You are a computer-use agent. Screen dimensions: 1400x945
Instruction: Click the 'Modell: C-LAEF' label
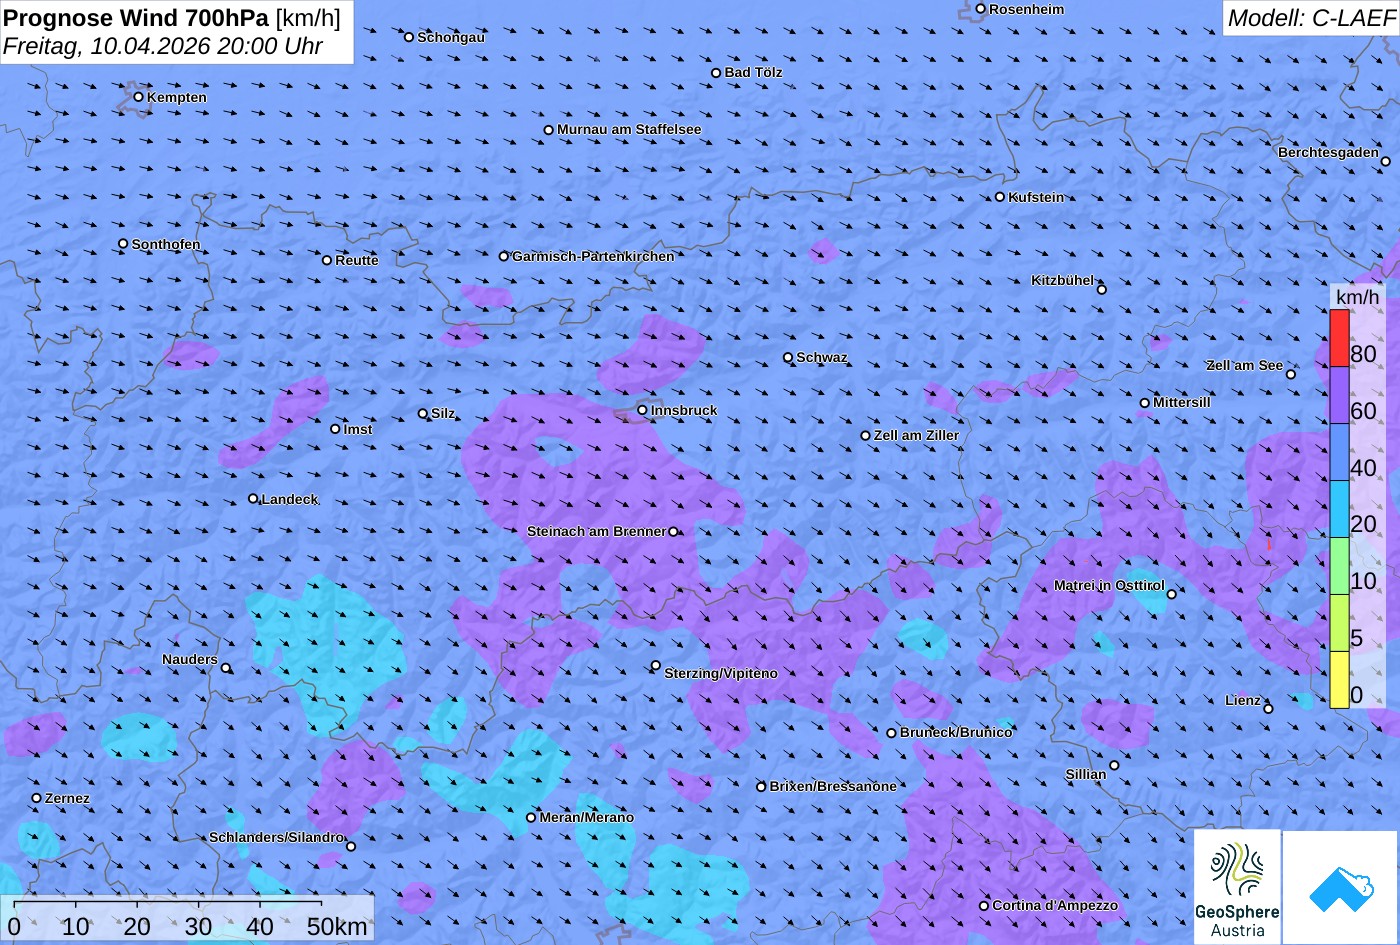pos(1310,18)
